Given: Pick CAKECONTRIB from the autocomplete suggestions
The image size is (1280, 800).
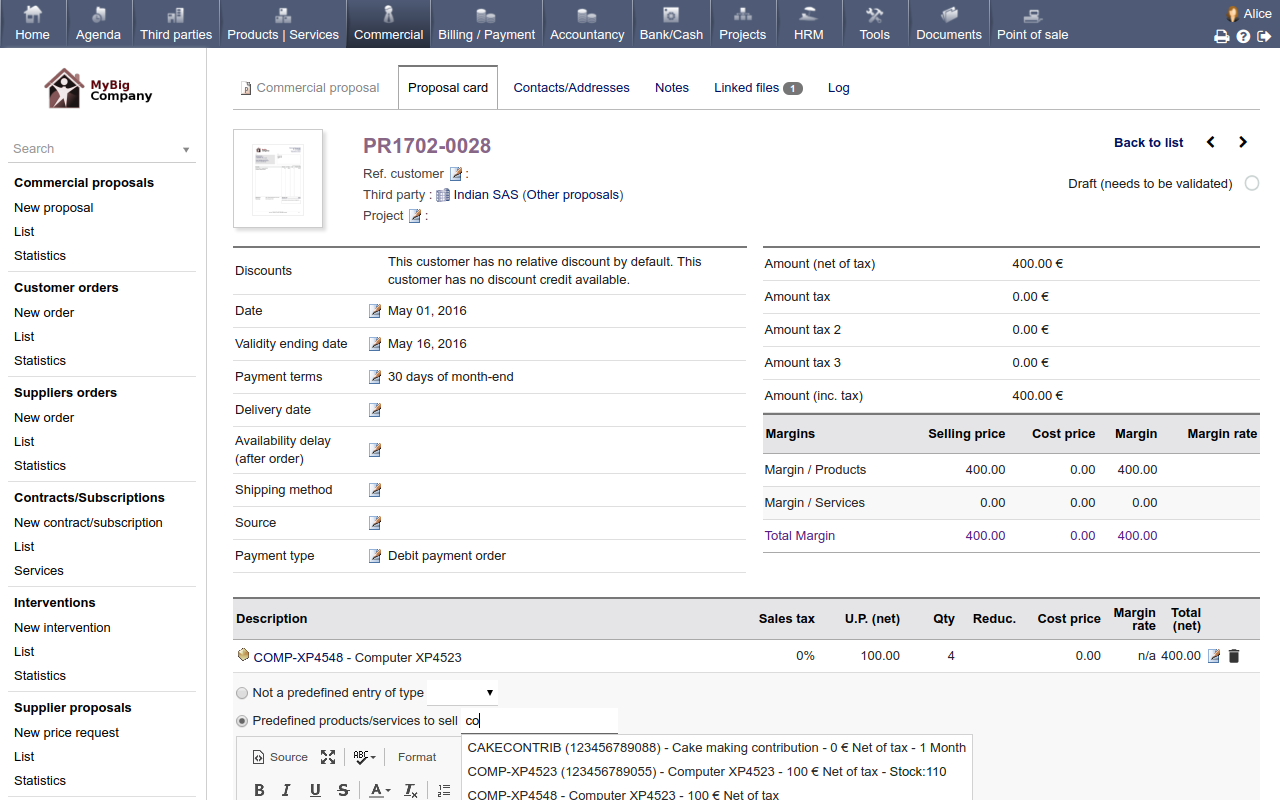Looking at the screenshot, I should click(716, 747).
